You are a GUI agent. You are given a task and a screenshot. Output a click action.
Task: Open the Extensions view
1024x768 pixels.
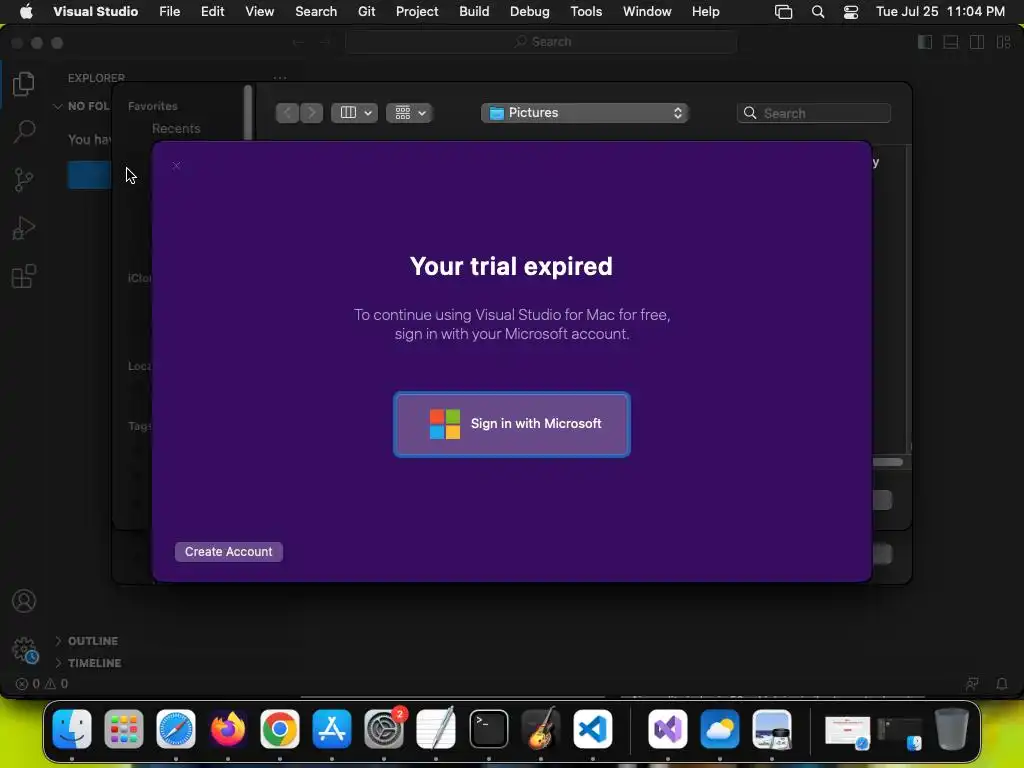pos(24,276)
